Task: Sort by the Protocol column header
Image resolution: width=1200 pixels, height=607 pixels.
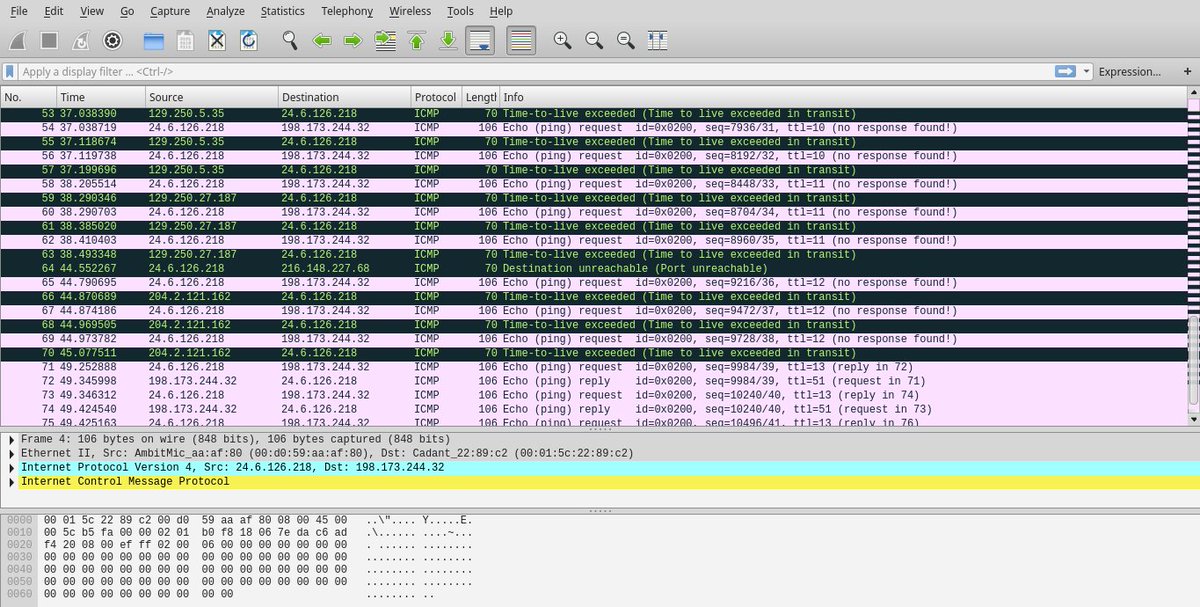Action: (x=436, y=97)
